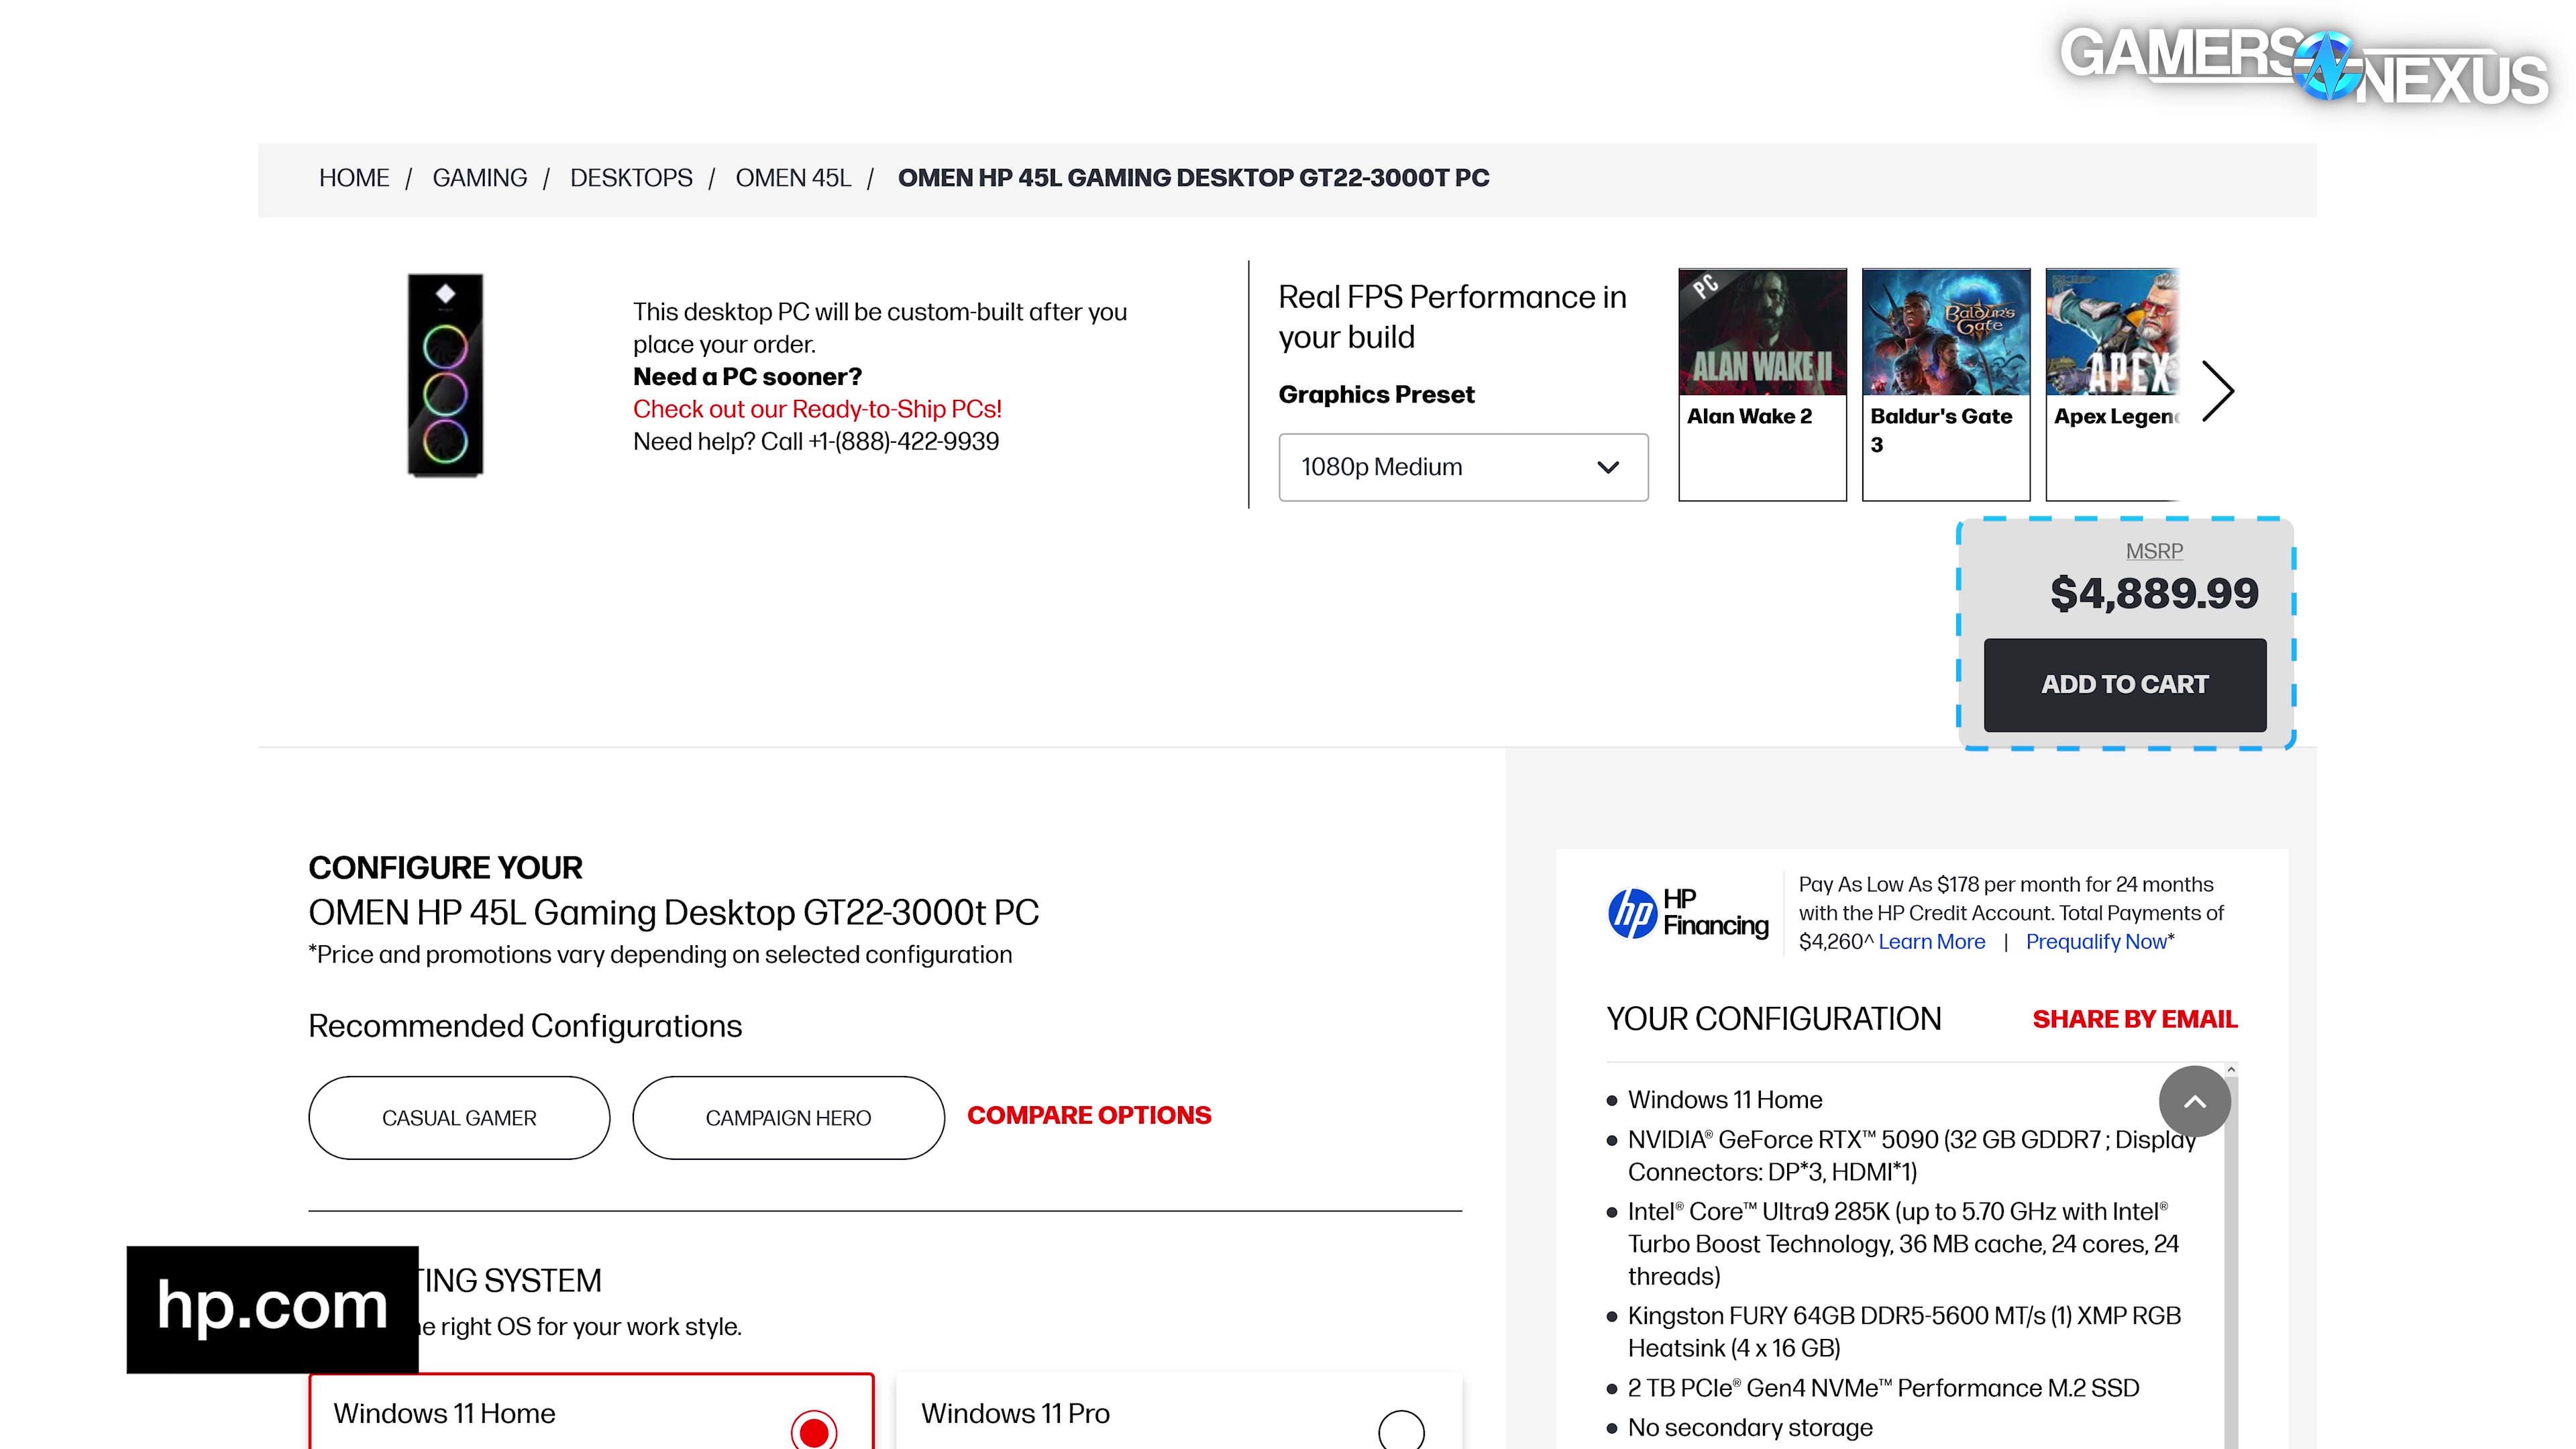Click the '2 TB PCIe Gen4 NVMe' entry
2576x1449 pixels.
(1884, 1388)
